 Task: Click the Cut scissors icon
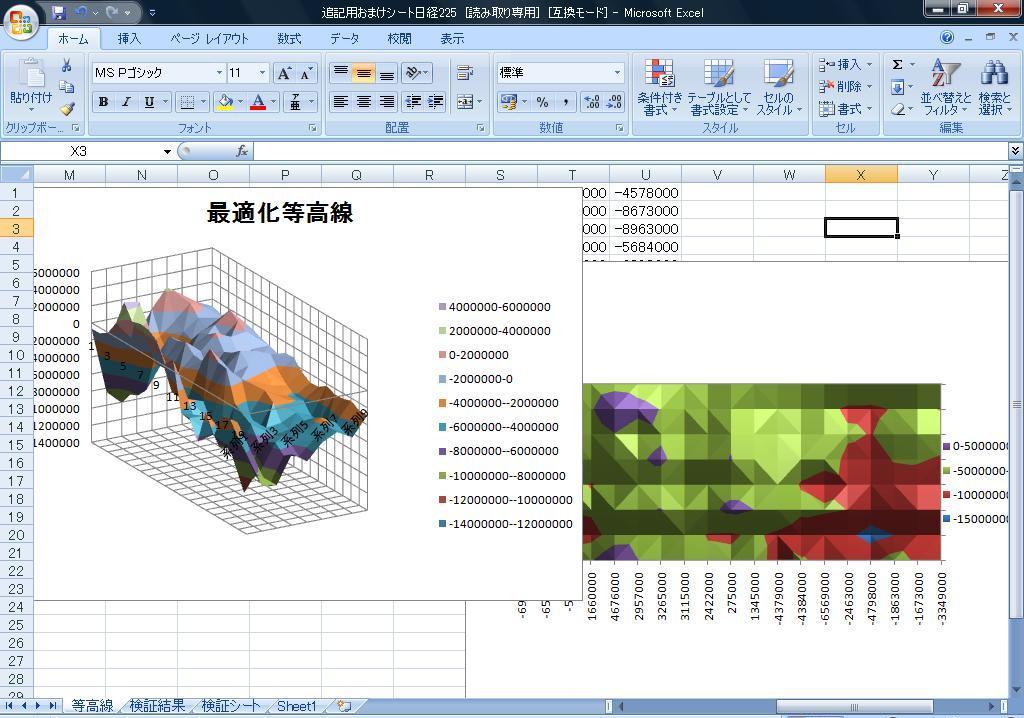(67, 66)
